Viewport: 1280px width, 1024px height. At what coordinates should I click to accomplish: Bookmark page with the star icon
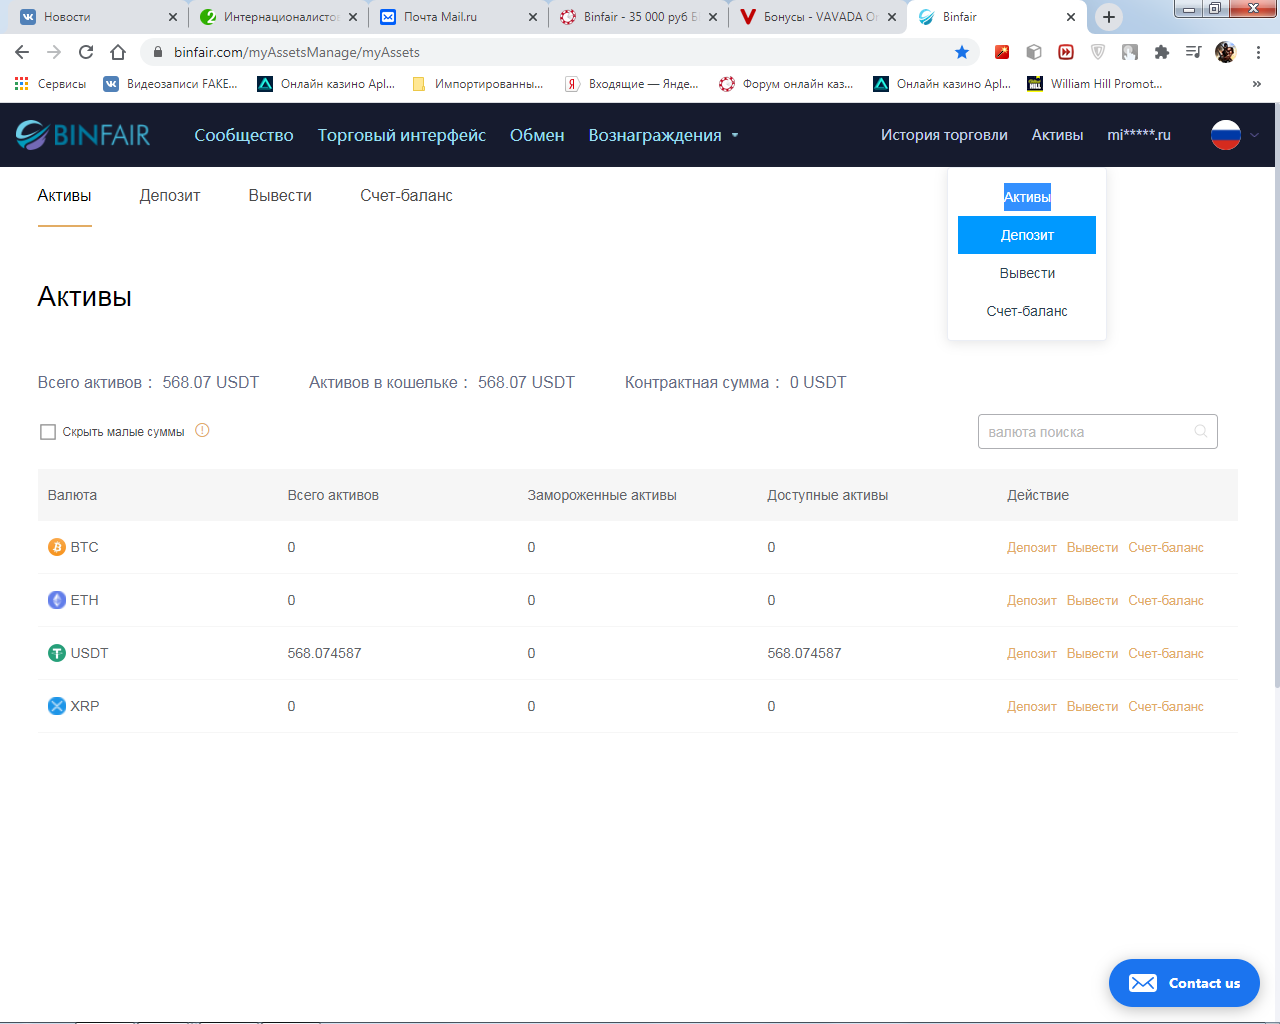(x=962, y=52)
